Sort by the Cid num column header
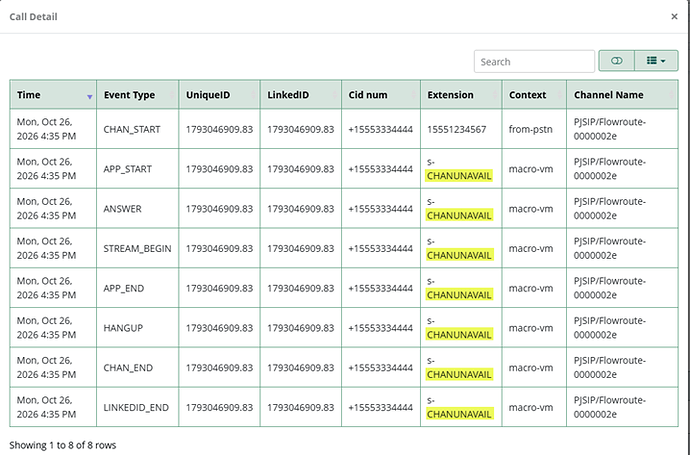Screen dimensions: 690x455 pyautogui.click(x=381, y=95)
